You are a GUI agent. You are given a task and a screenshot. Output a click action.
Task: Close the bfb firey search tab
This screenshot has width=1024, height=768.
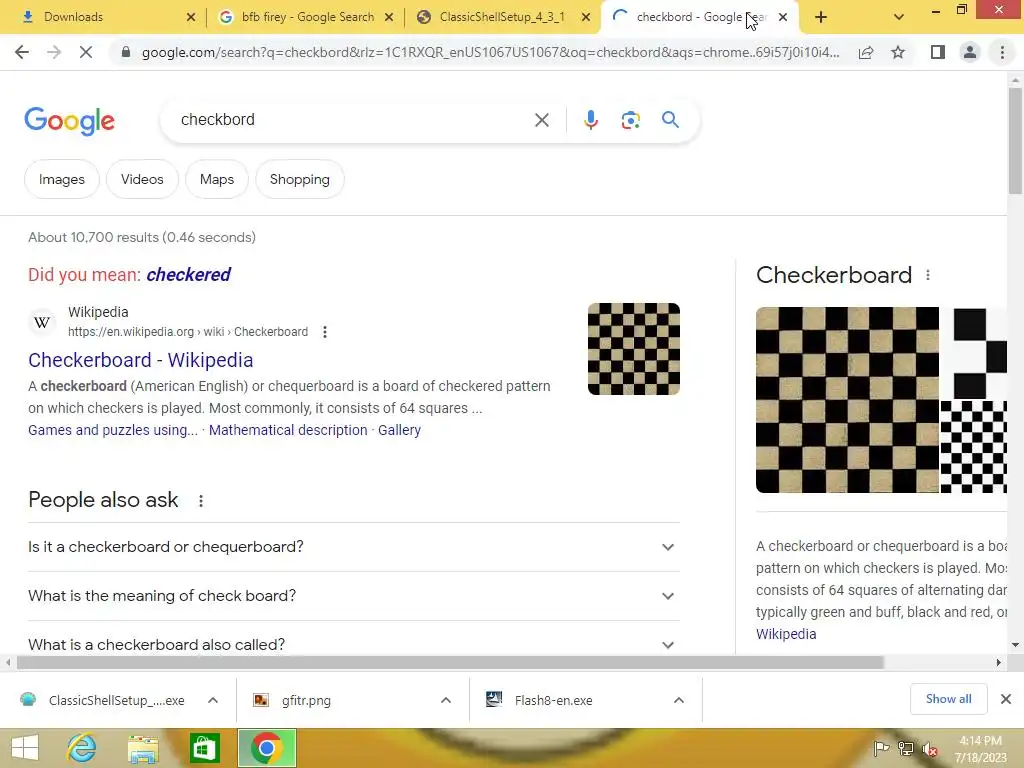point(389,17)
